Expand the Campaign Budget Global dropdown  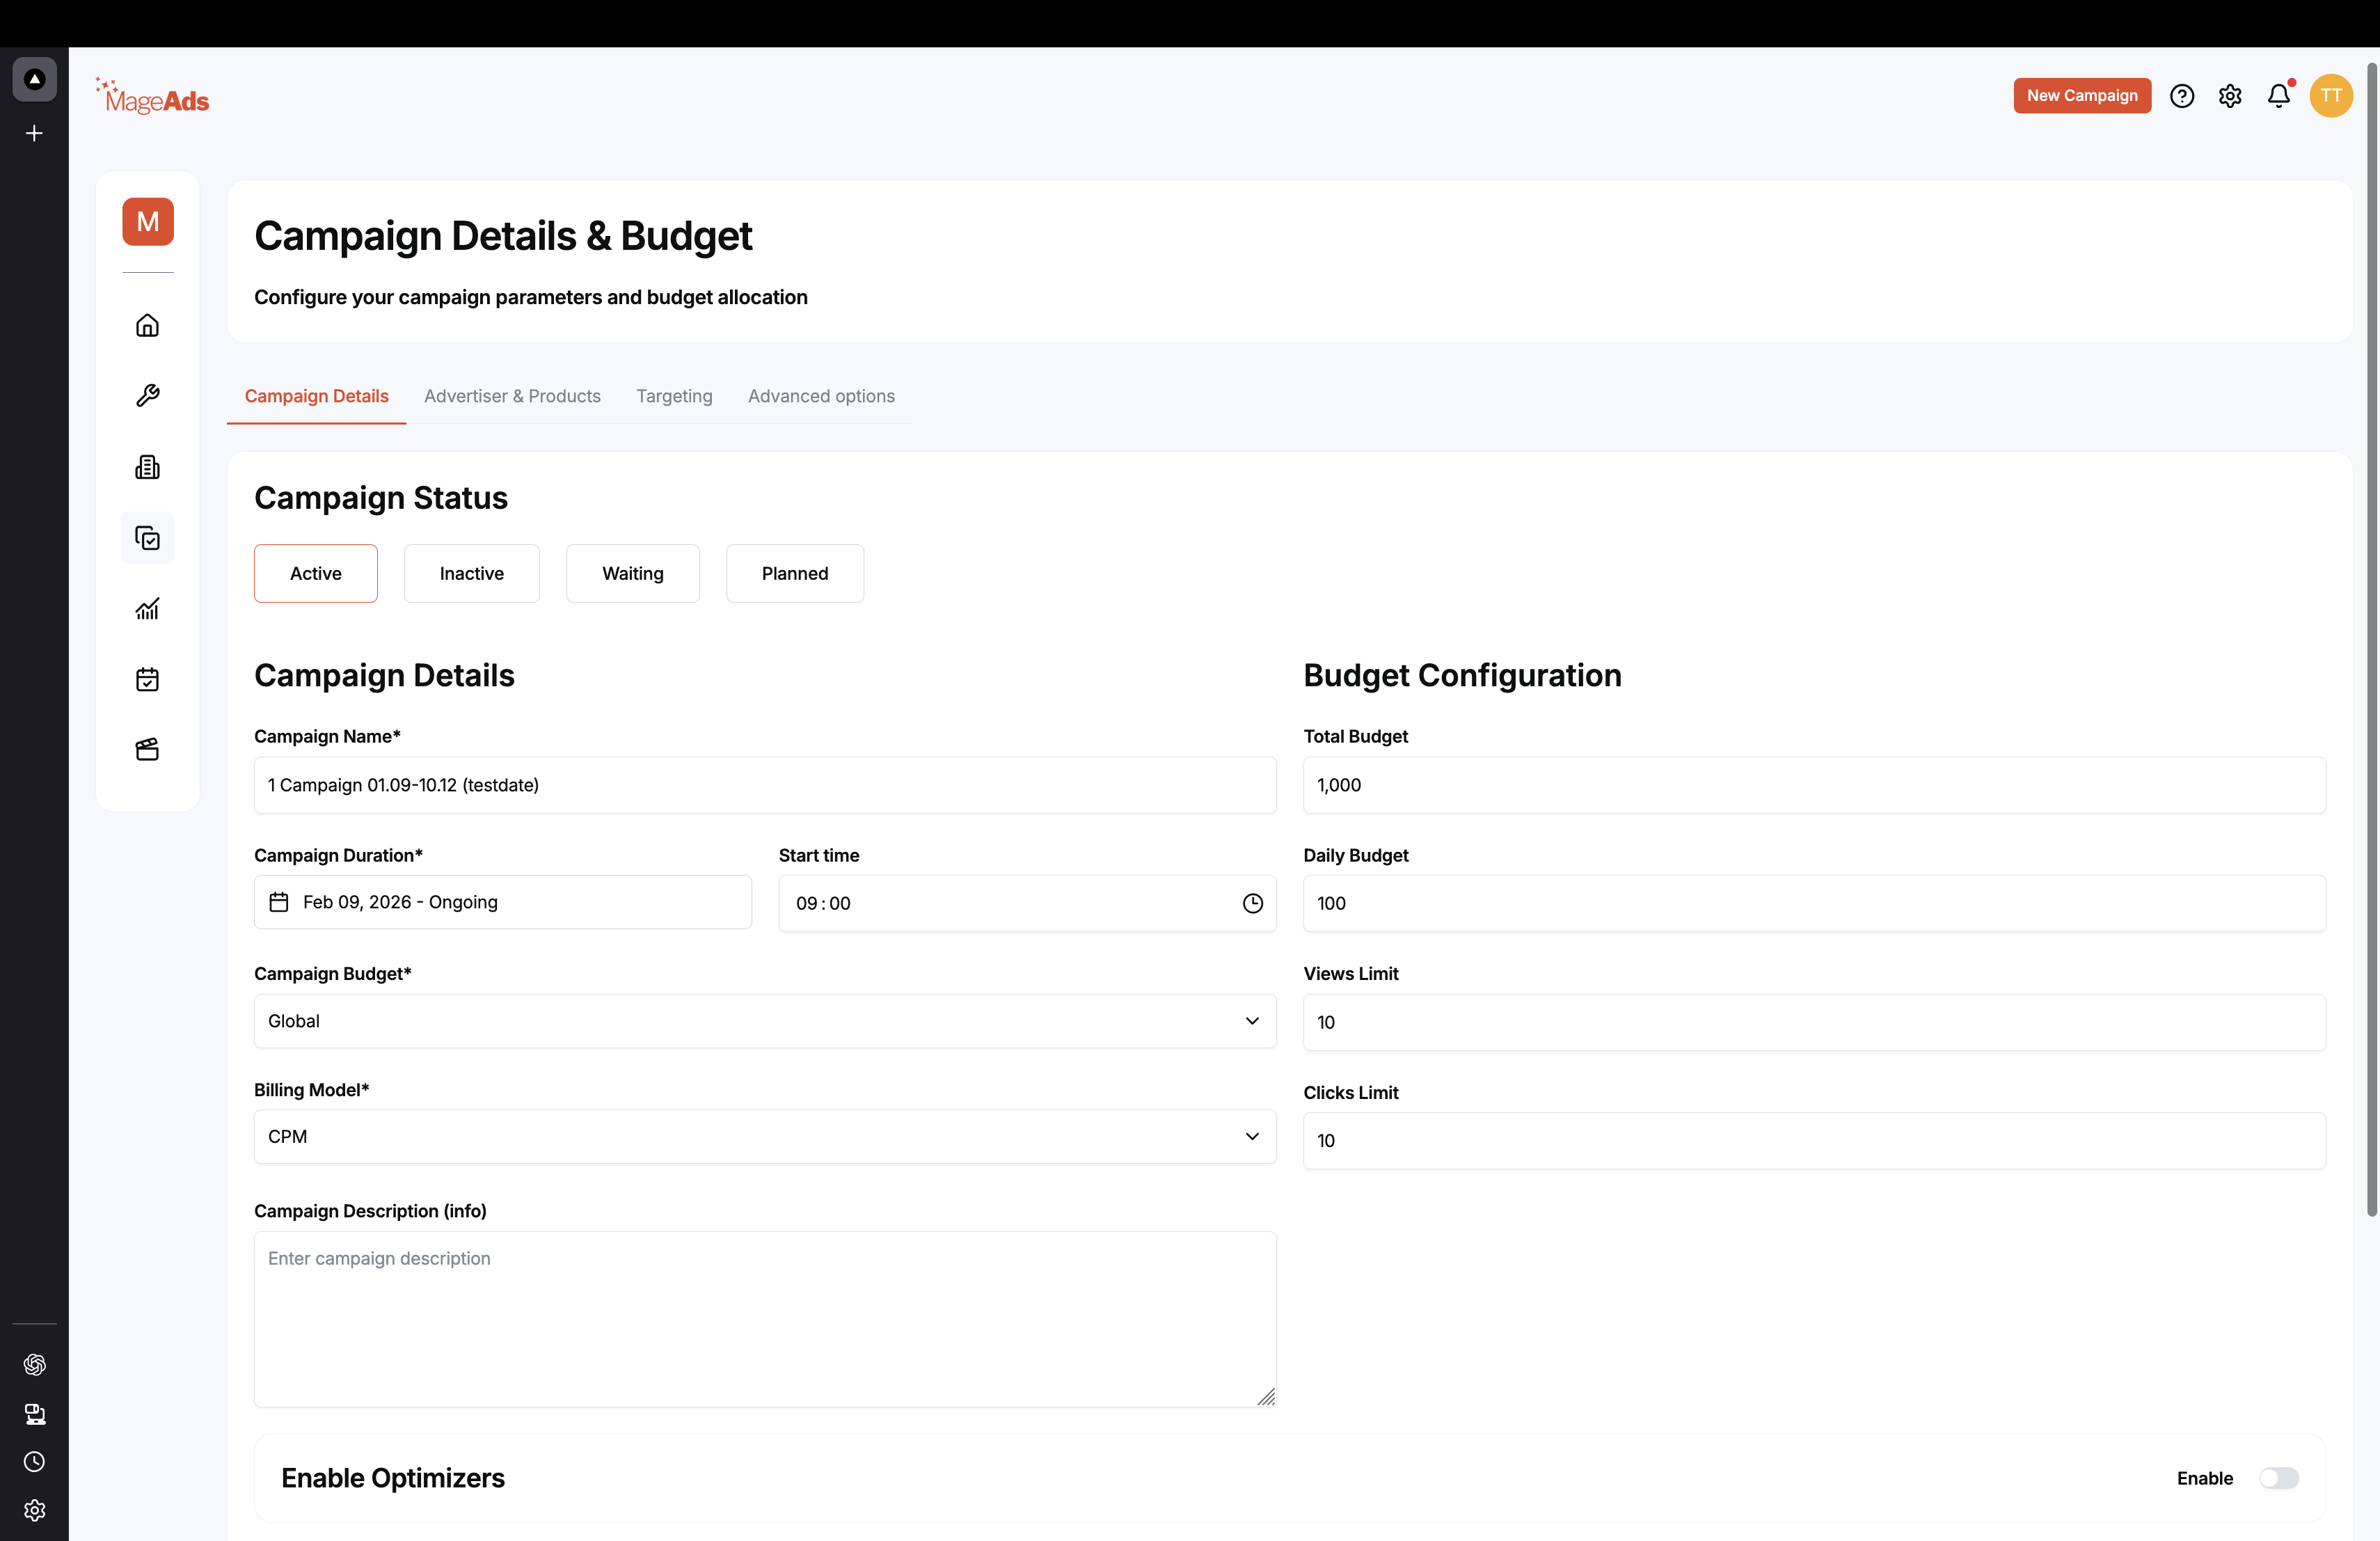(765, 1021)
